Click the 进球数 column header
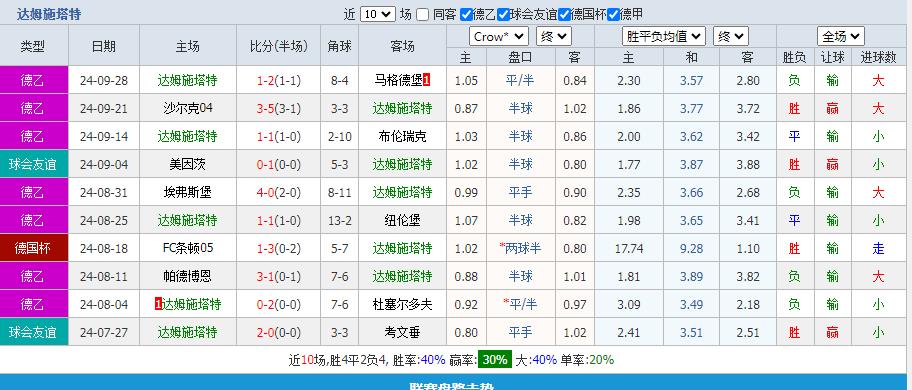Image resolution: width=912 pixels, height=390 pixels. [878, 57]
